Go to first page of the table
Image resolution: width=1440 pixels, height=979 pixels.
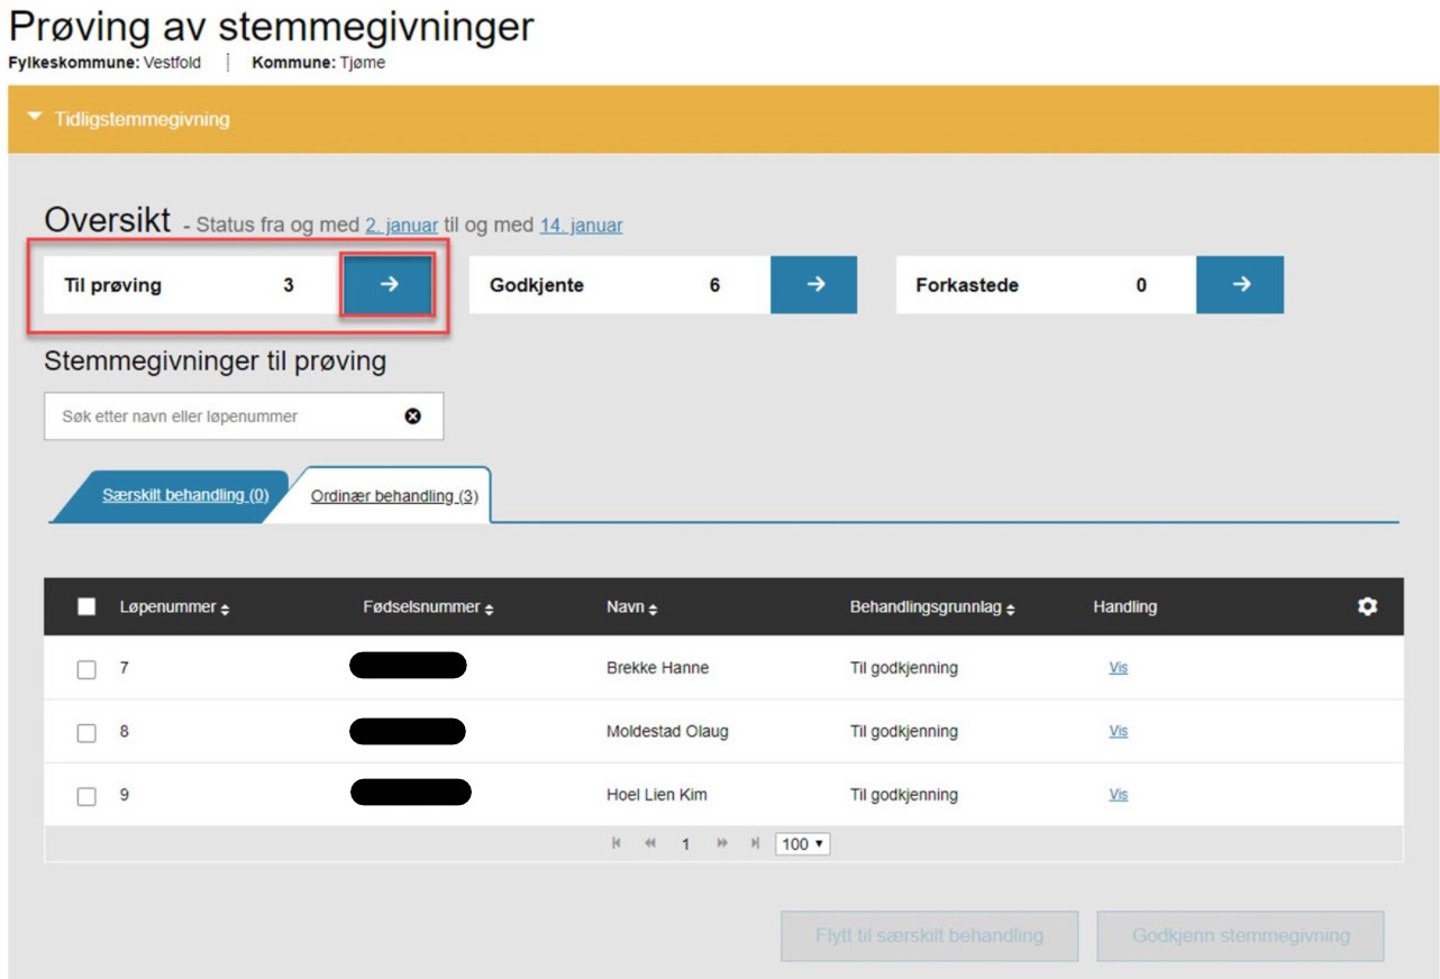point(616,843)
